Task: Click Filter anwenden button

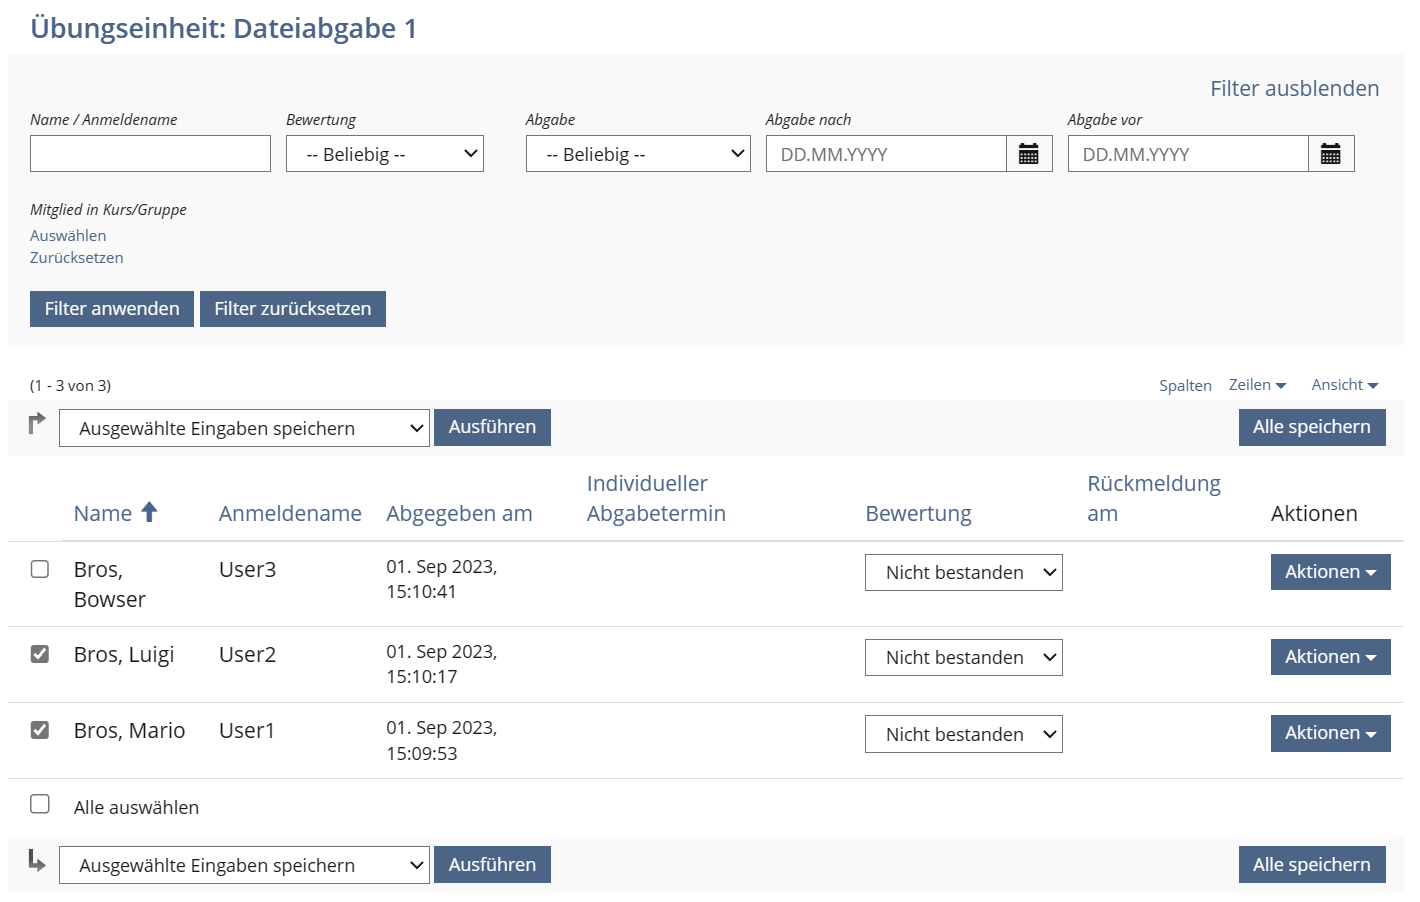Action: (112, 309)
